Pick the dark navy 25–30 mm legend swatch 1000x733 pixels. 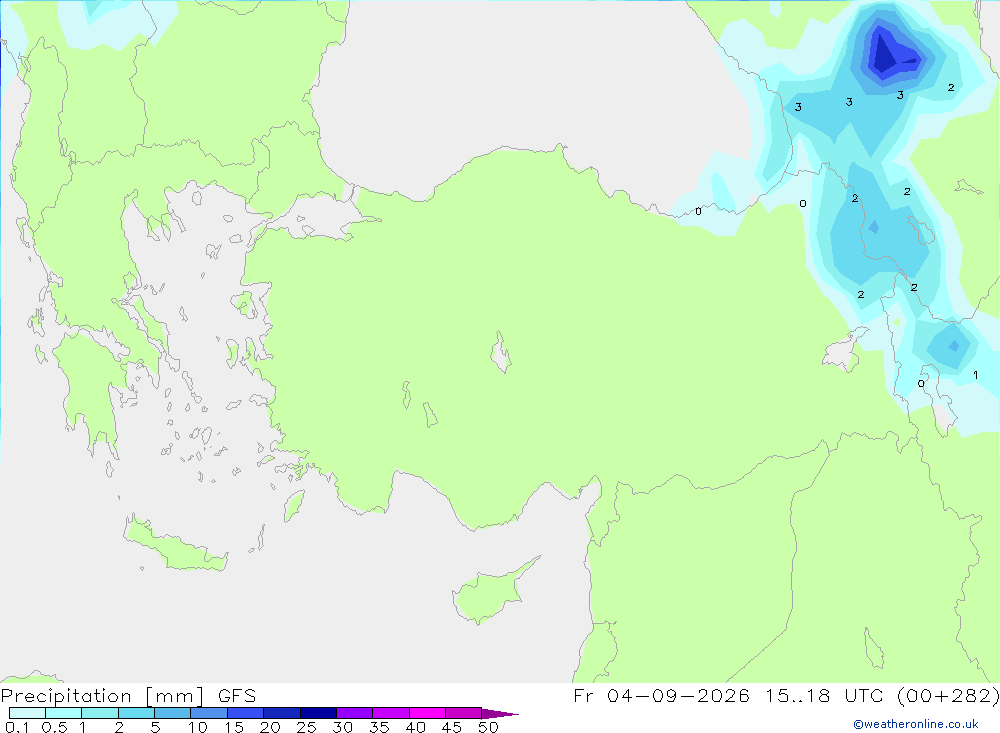[x=318, y=713]
